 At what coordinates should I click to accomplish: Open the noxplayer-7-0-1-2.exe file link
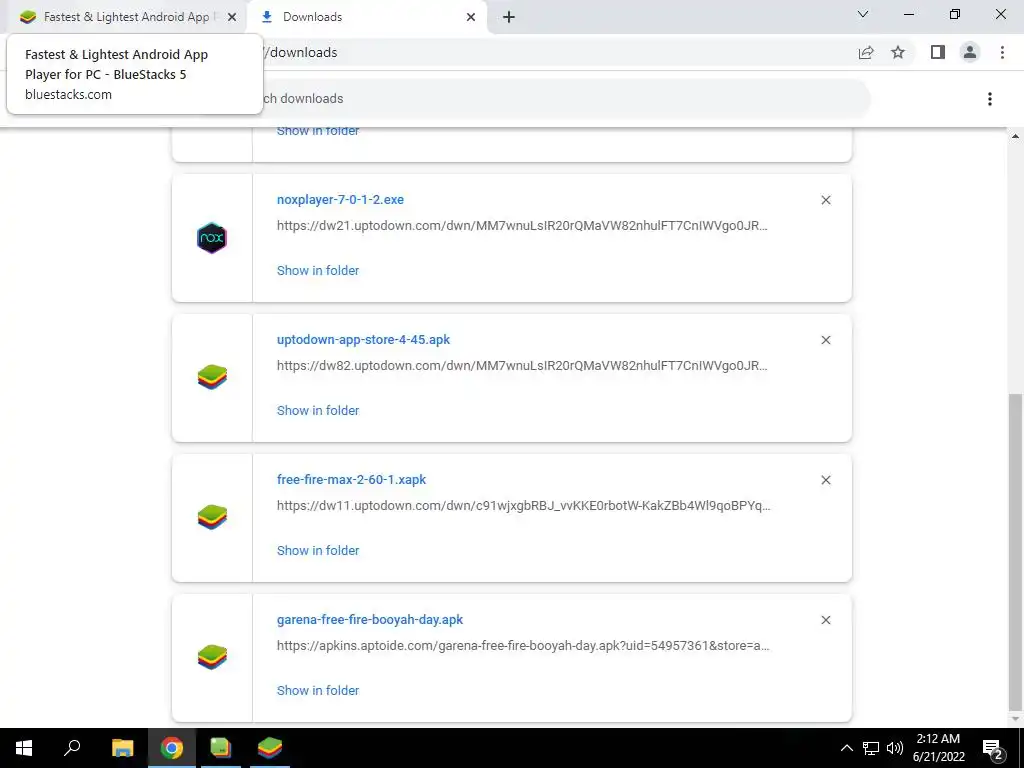tap(340, 199)
